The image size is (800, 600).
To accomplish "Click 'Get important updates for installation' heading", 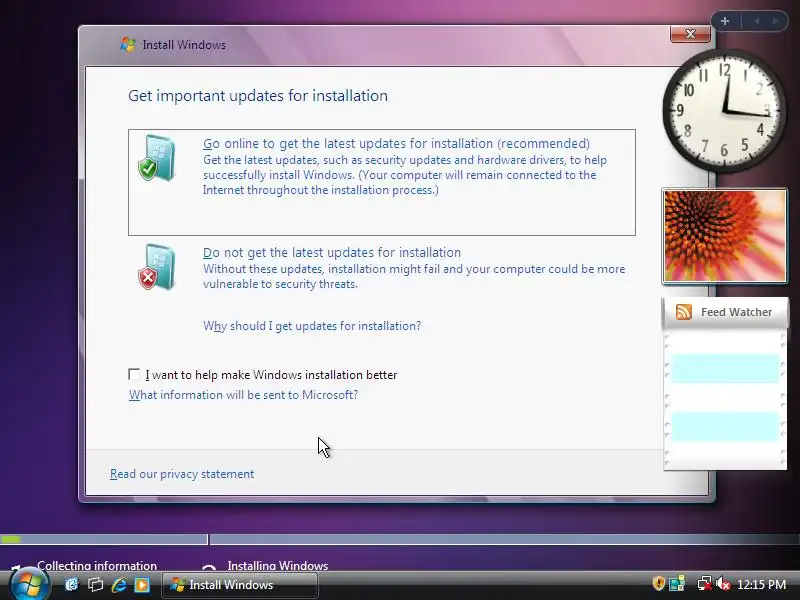I will click(x=258, y=96).
